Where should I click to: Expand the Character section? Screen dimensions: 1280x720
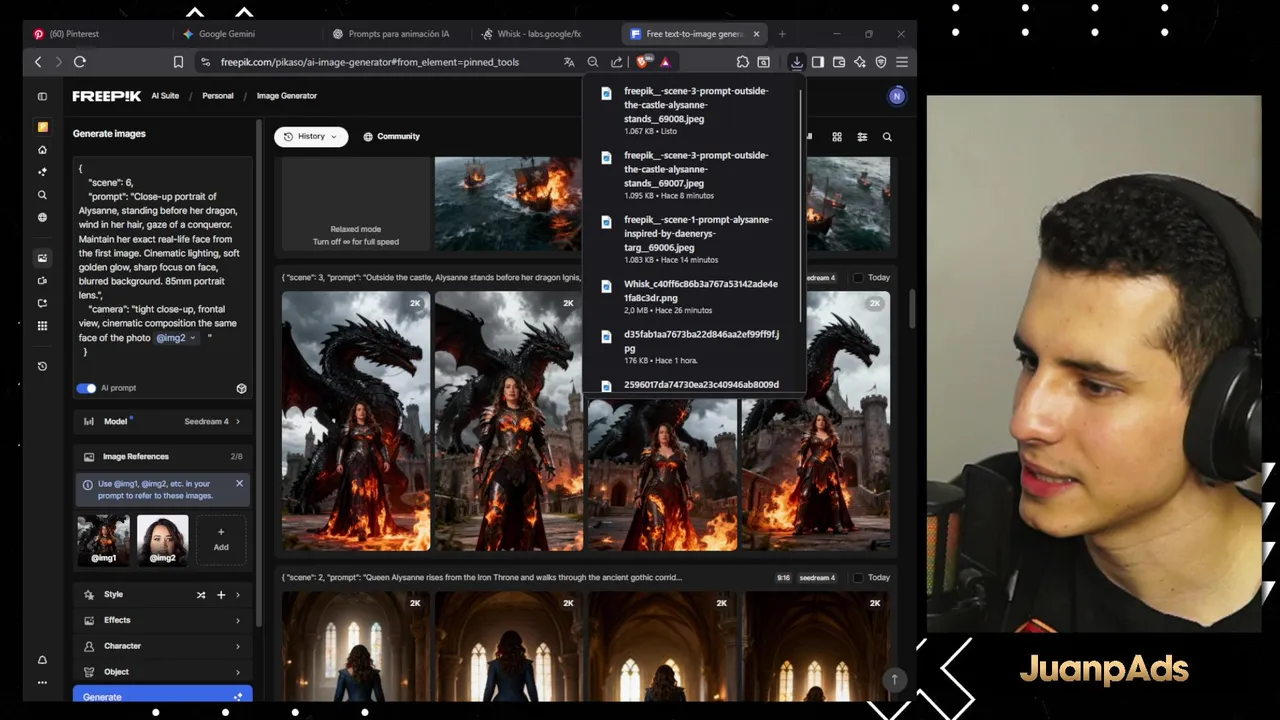click(x=162, y=646)
